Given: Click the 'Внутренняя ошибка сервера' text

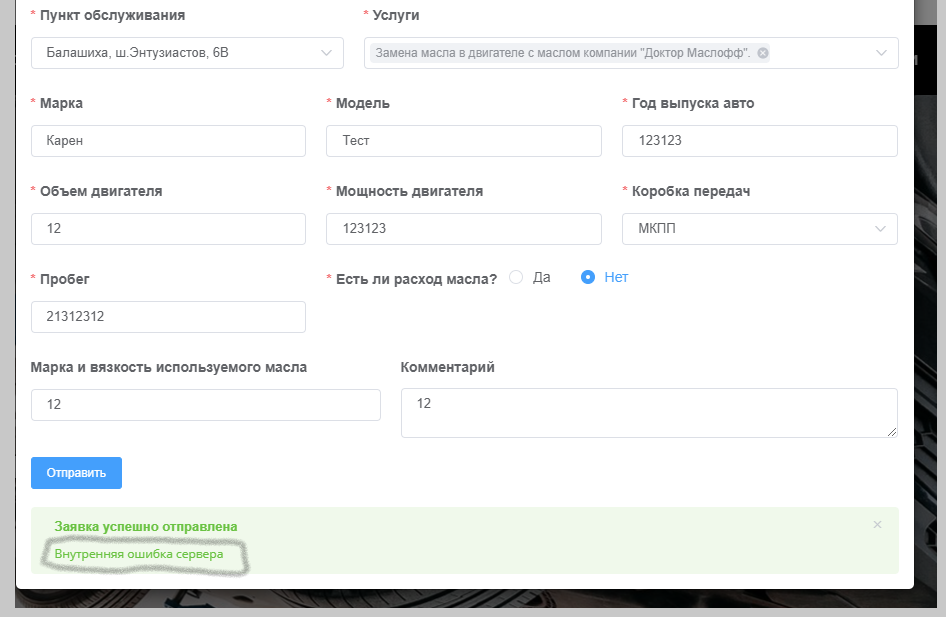Looking at the screenshot, I should pos(139,554).
